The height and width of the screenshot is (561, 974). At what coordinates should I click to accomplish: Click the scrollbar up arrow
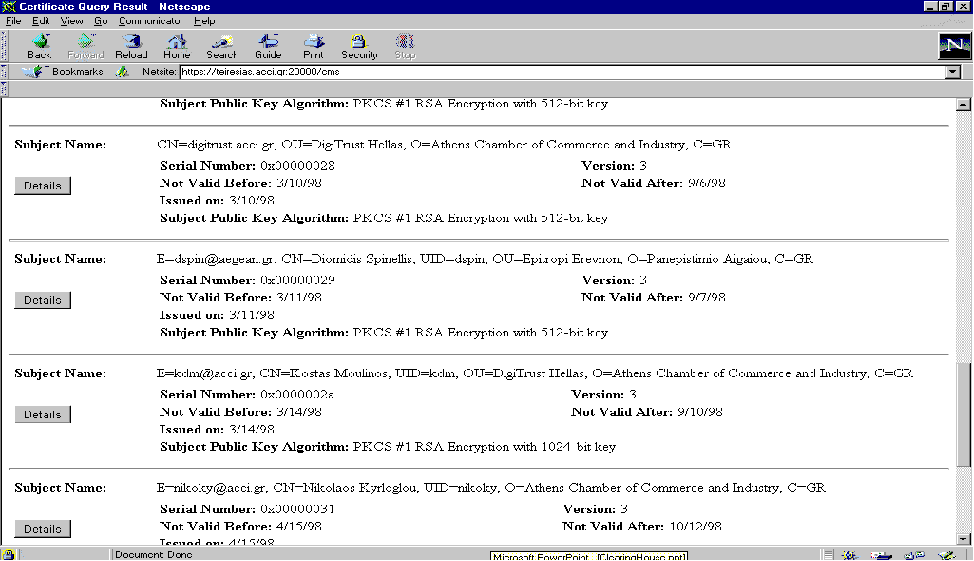click(963, 104)
